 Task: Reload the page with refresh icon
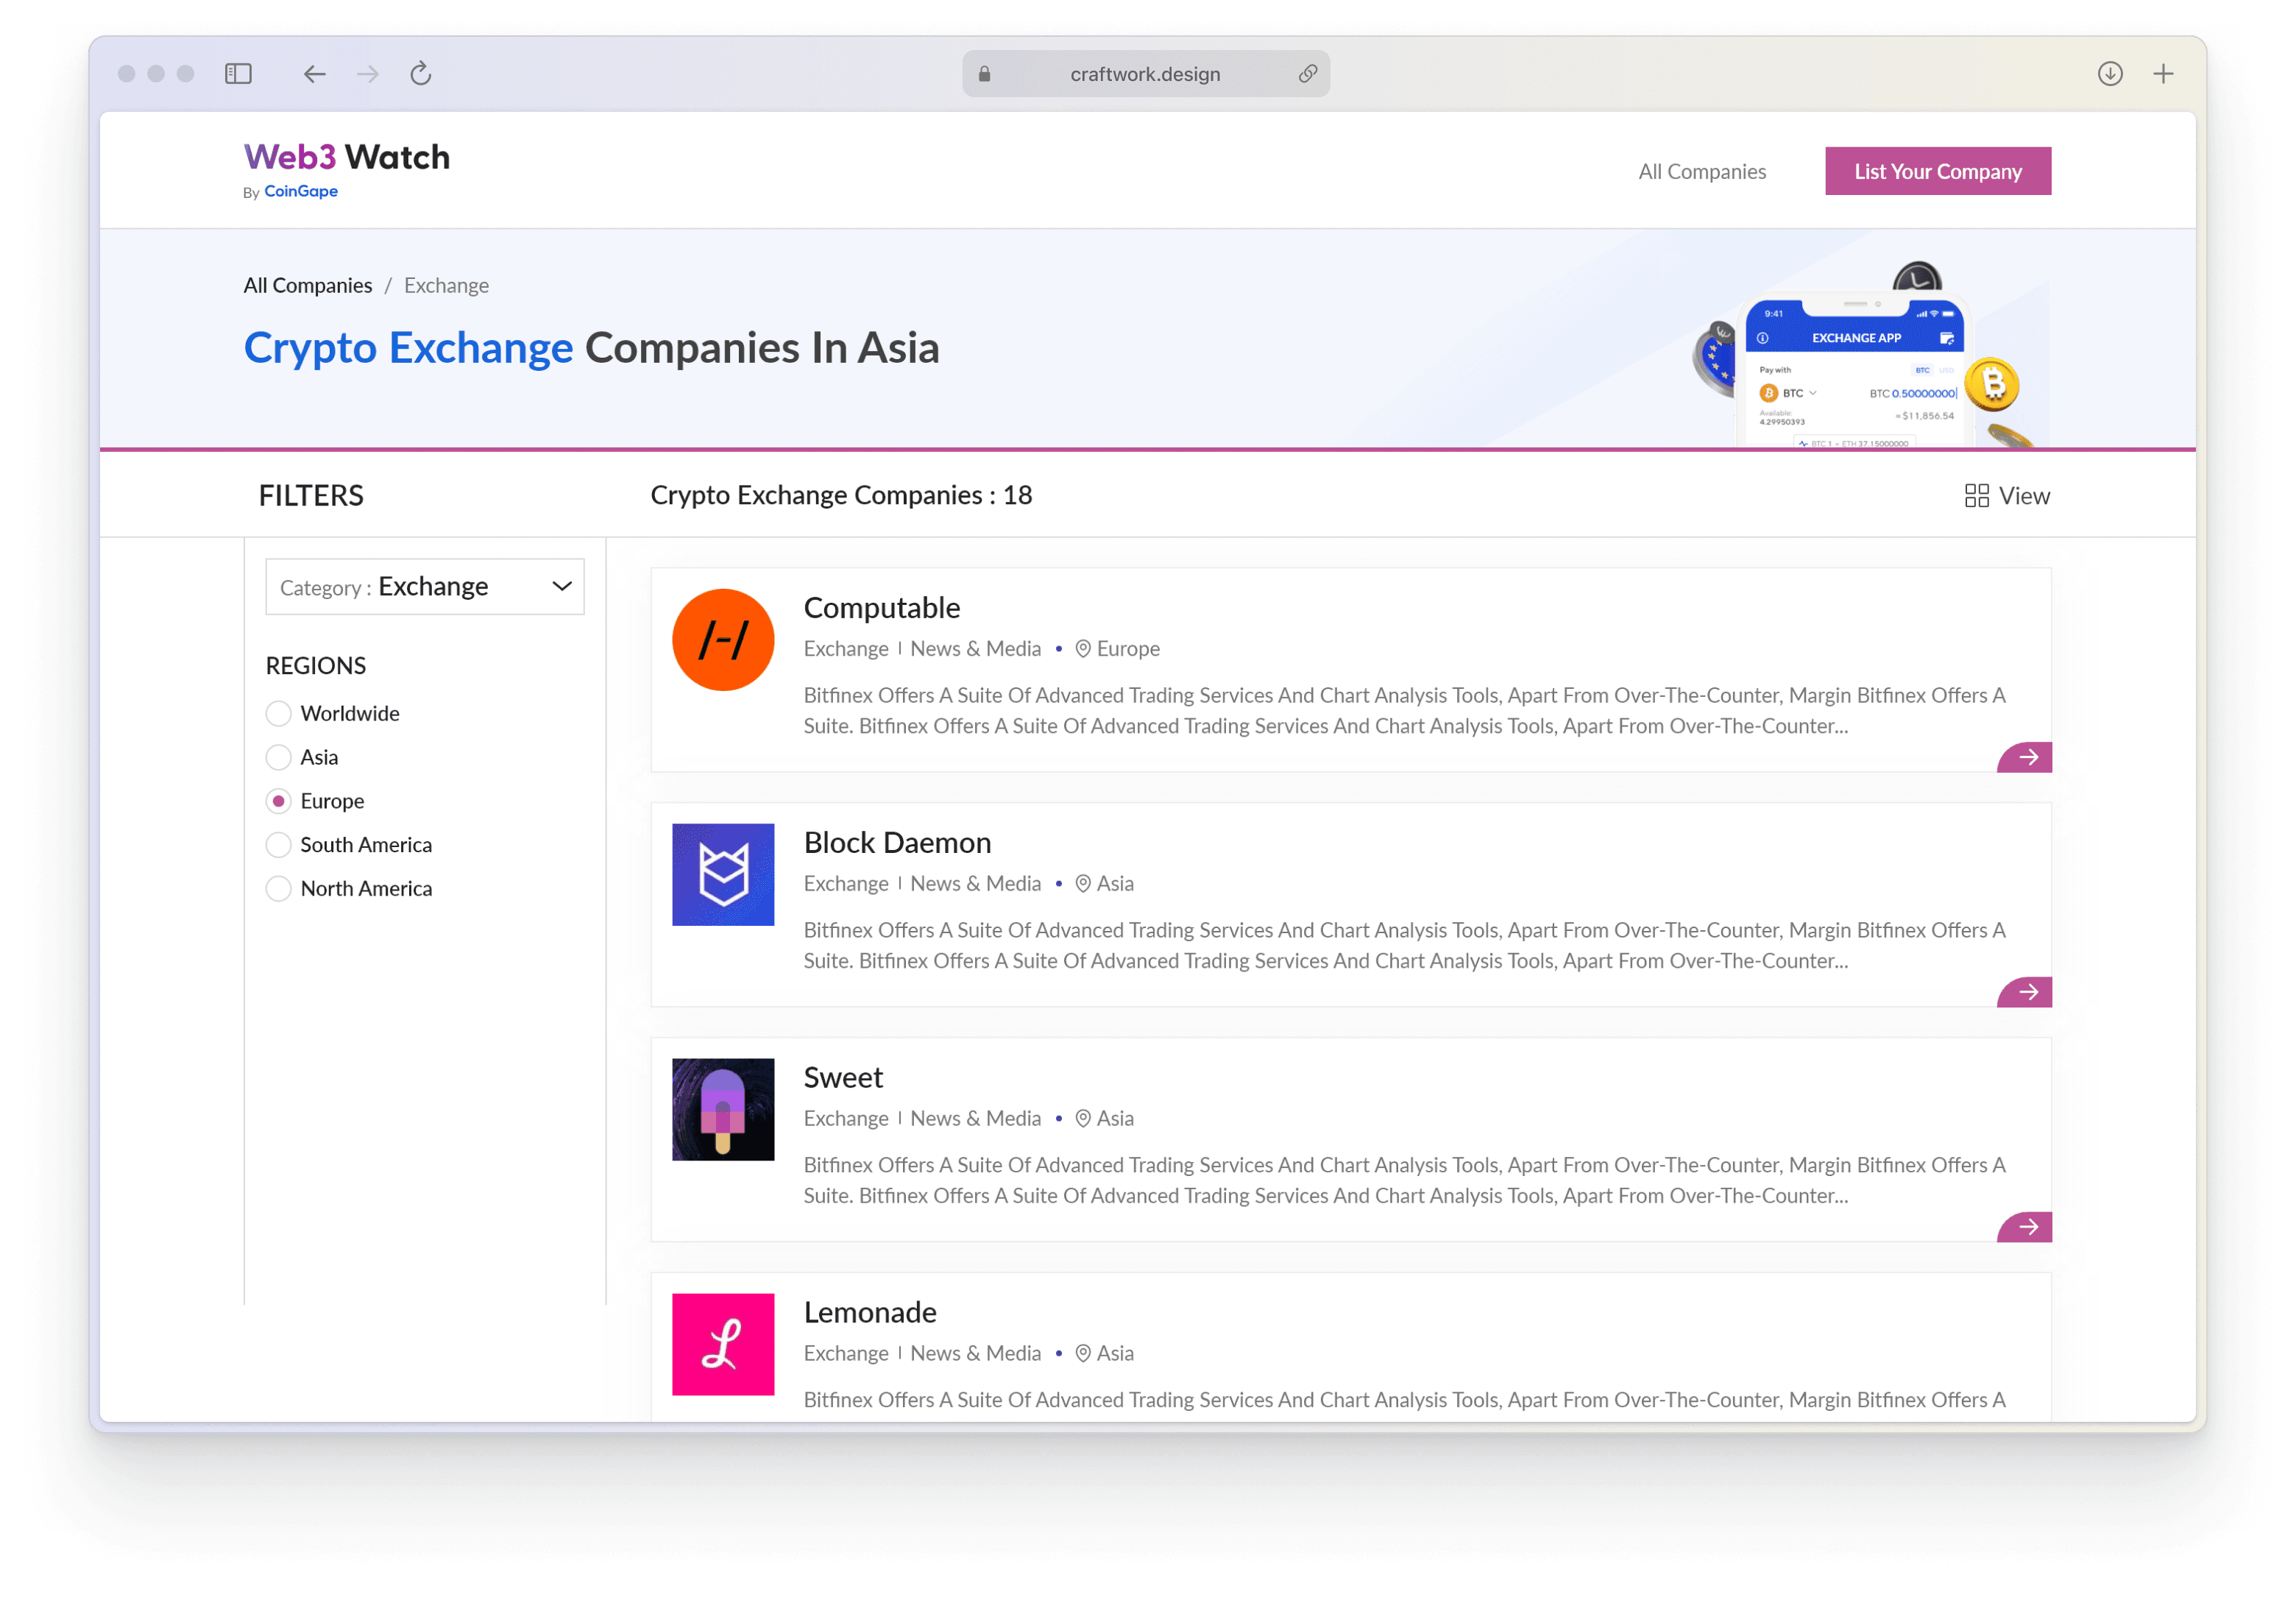pyautogui.click(x=421, y=74)
